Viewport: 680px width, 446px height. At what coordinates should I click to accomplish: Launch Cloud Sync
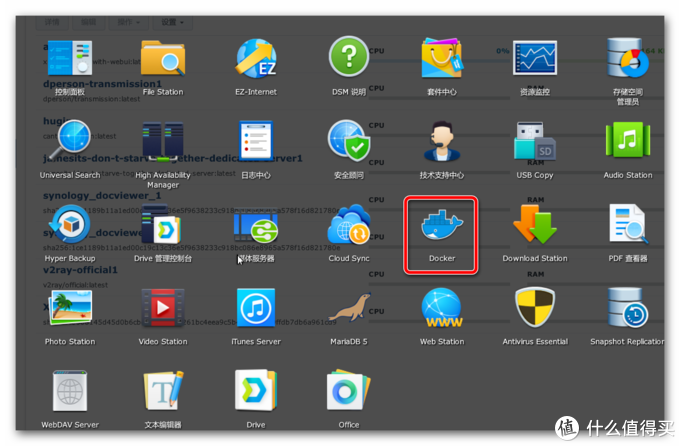(x=349, y=224)
